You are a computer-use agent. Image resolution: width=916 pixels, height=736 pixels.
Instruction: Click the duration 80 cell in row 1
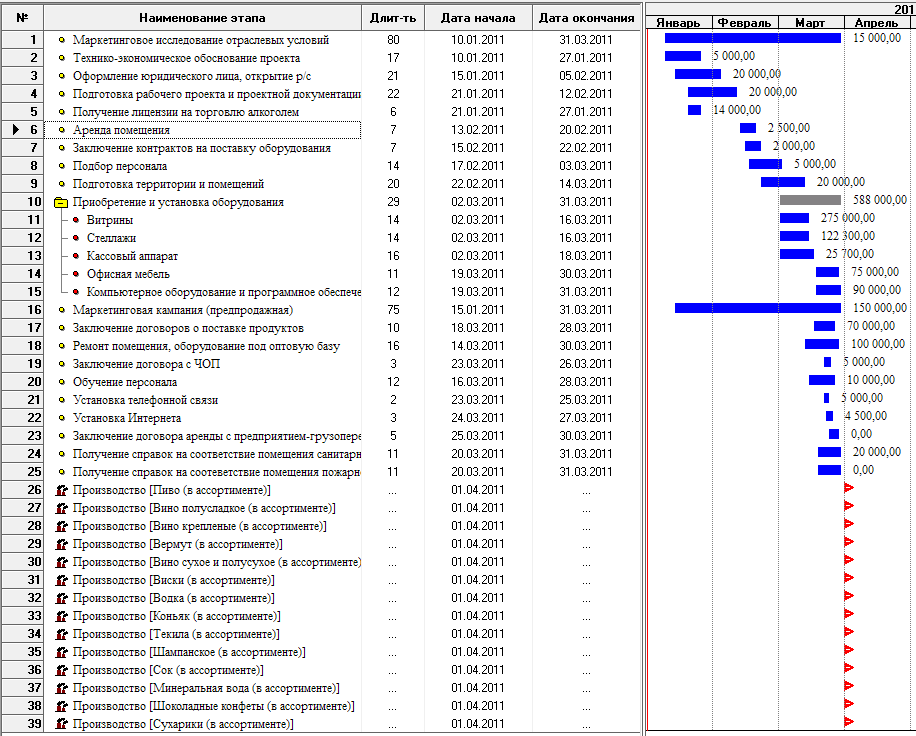click(393, 40)
